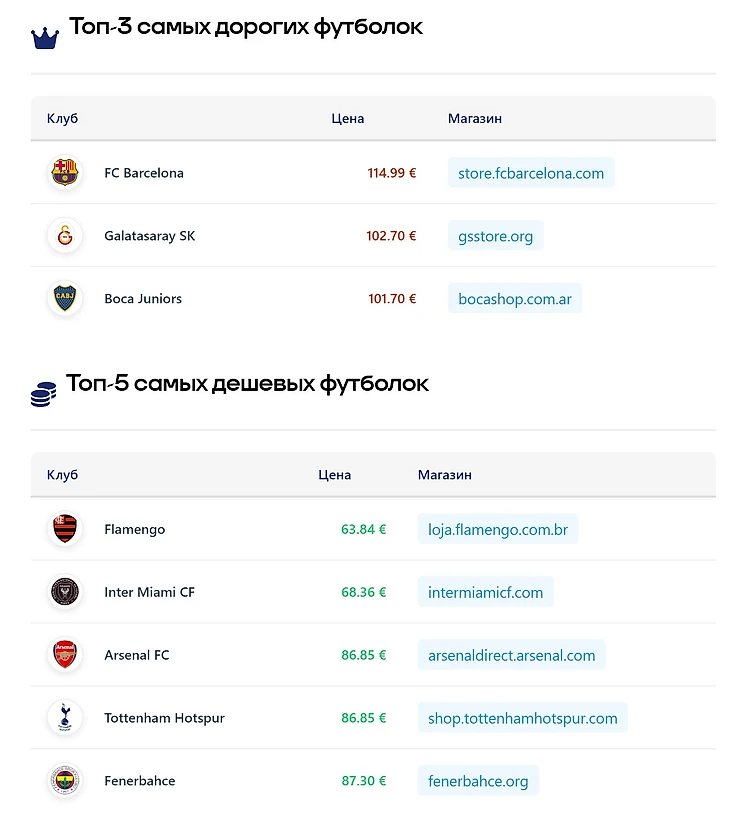Click the Fenerbahce club crest icon
The image size is (730, 823).
64,780
